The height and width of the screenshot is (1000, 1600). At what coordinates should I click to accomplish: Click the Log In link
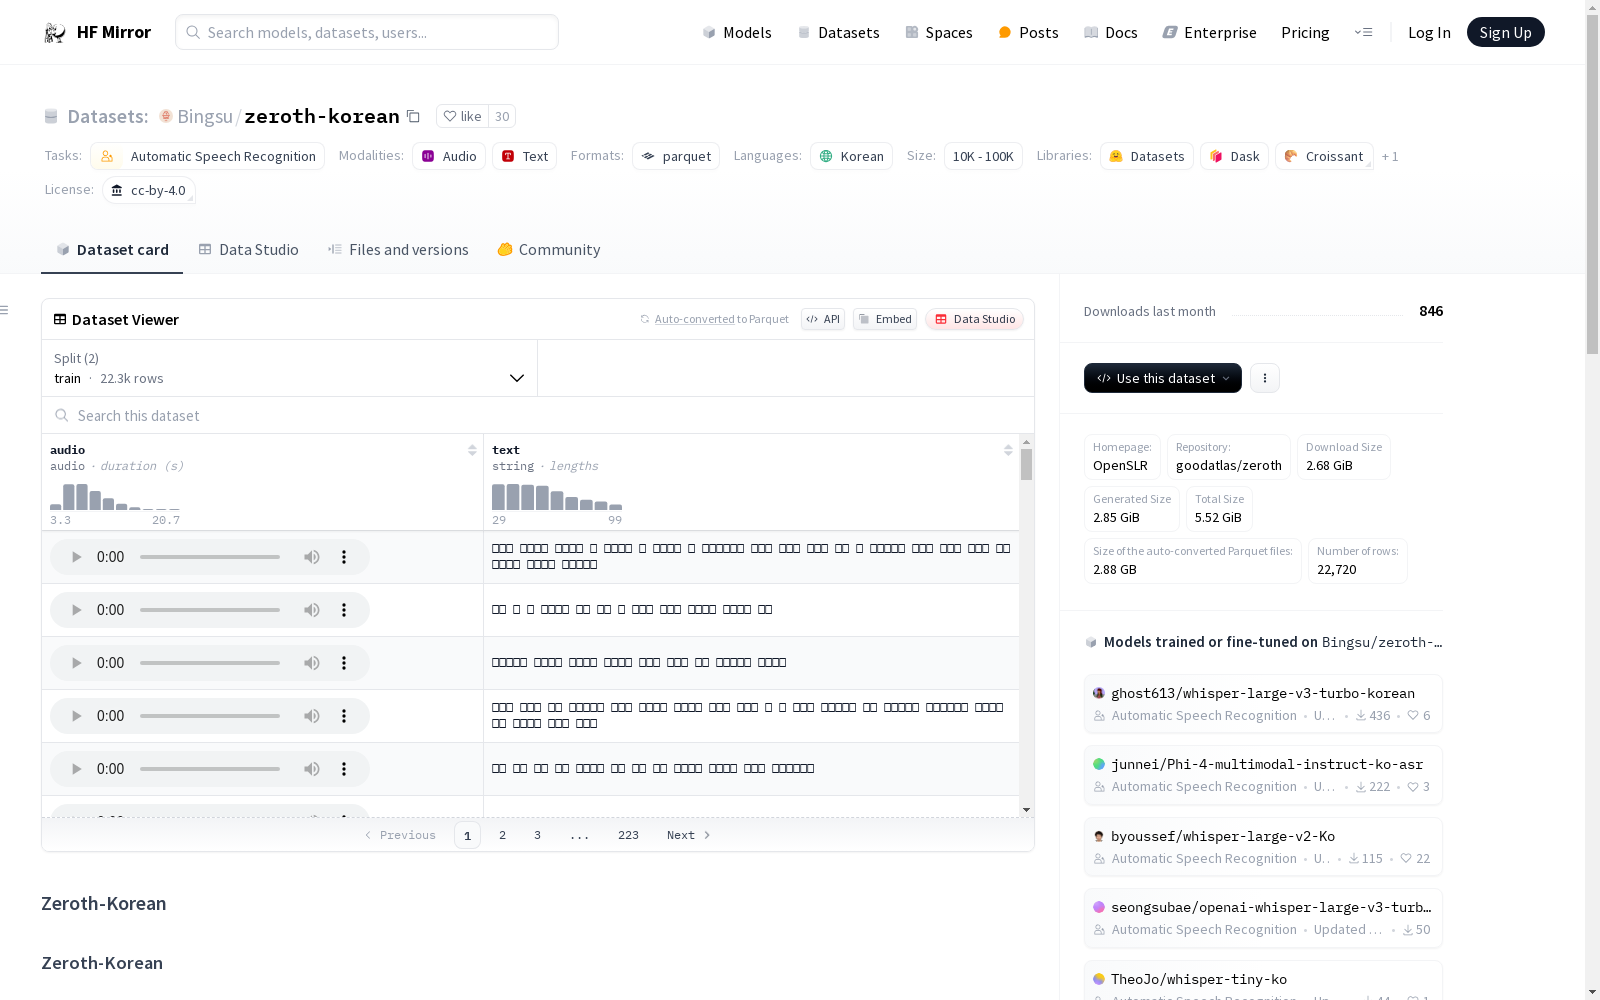[1429, 32]
